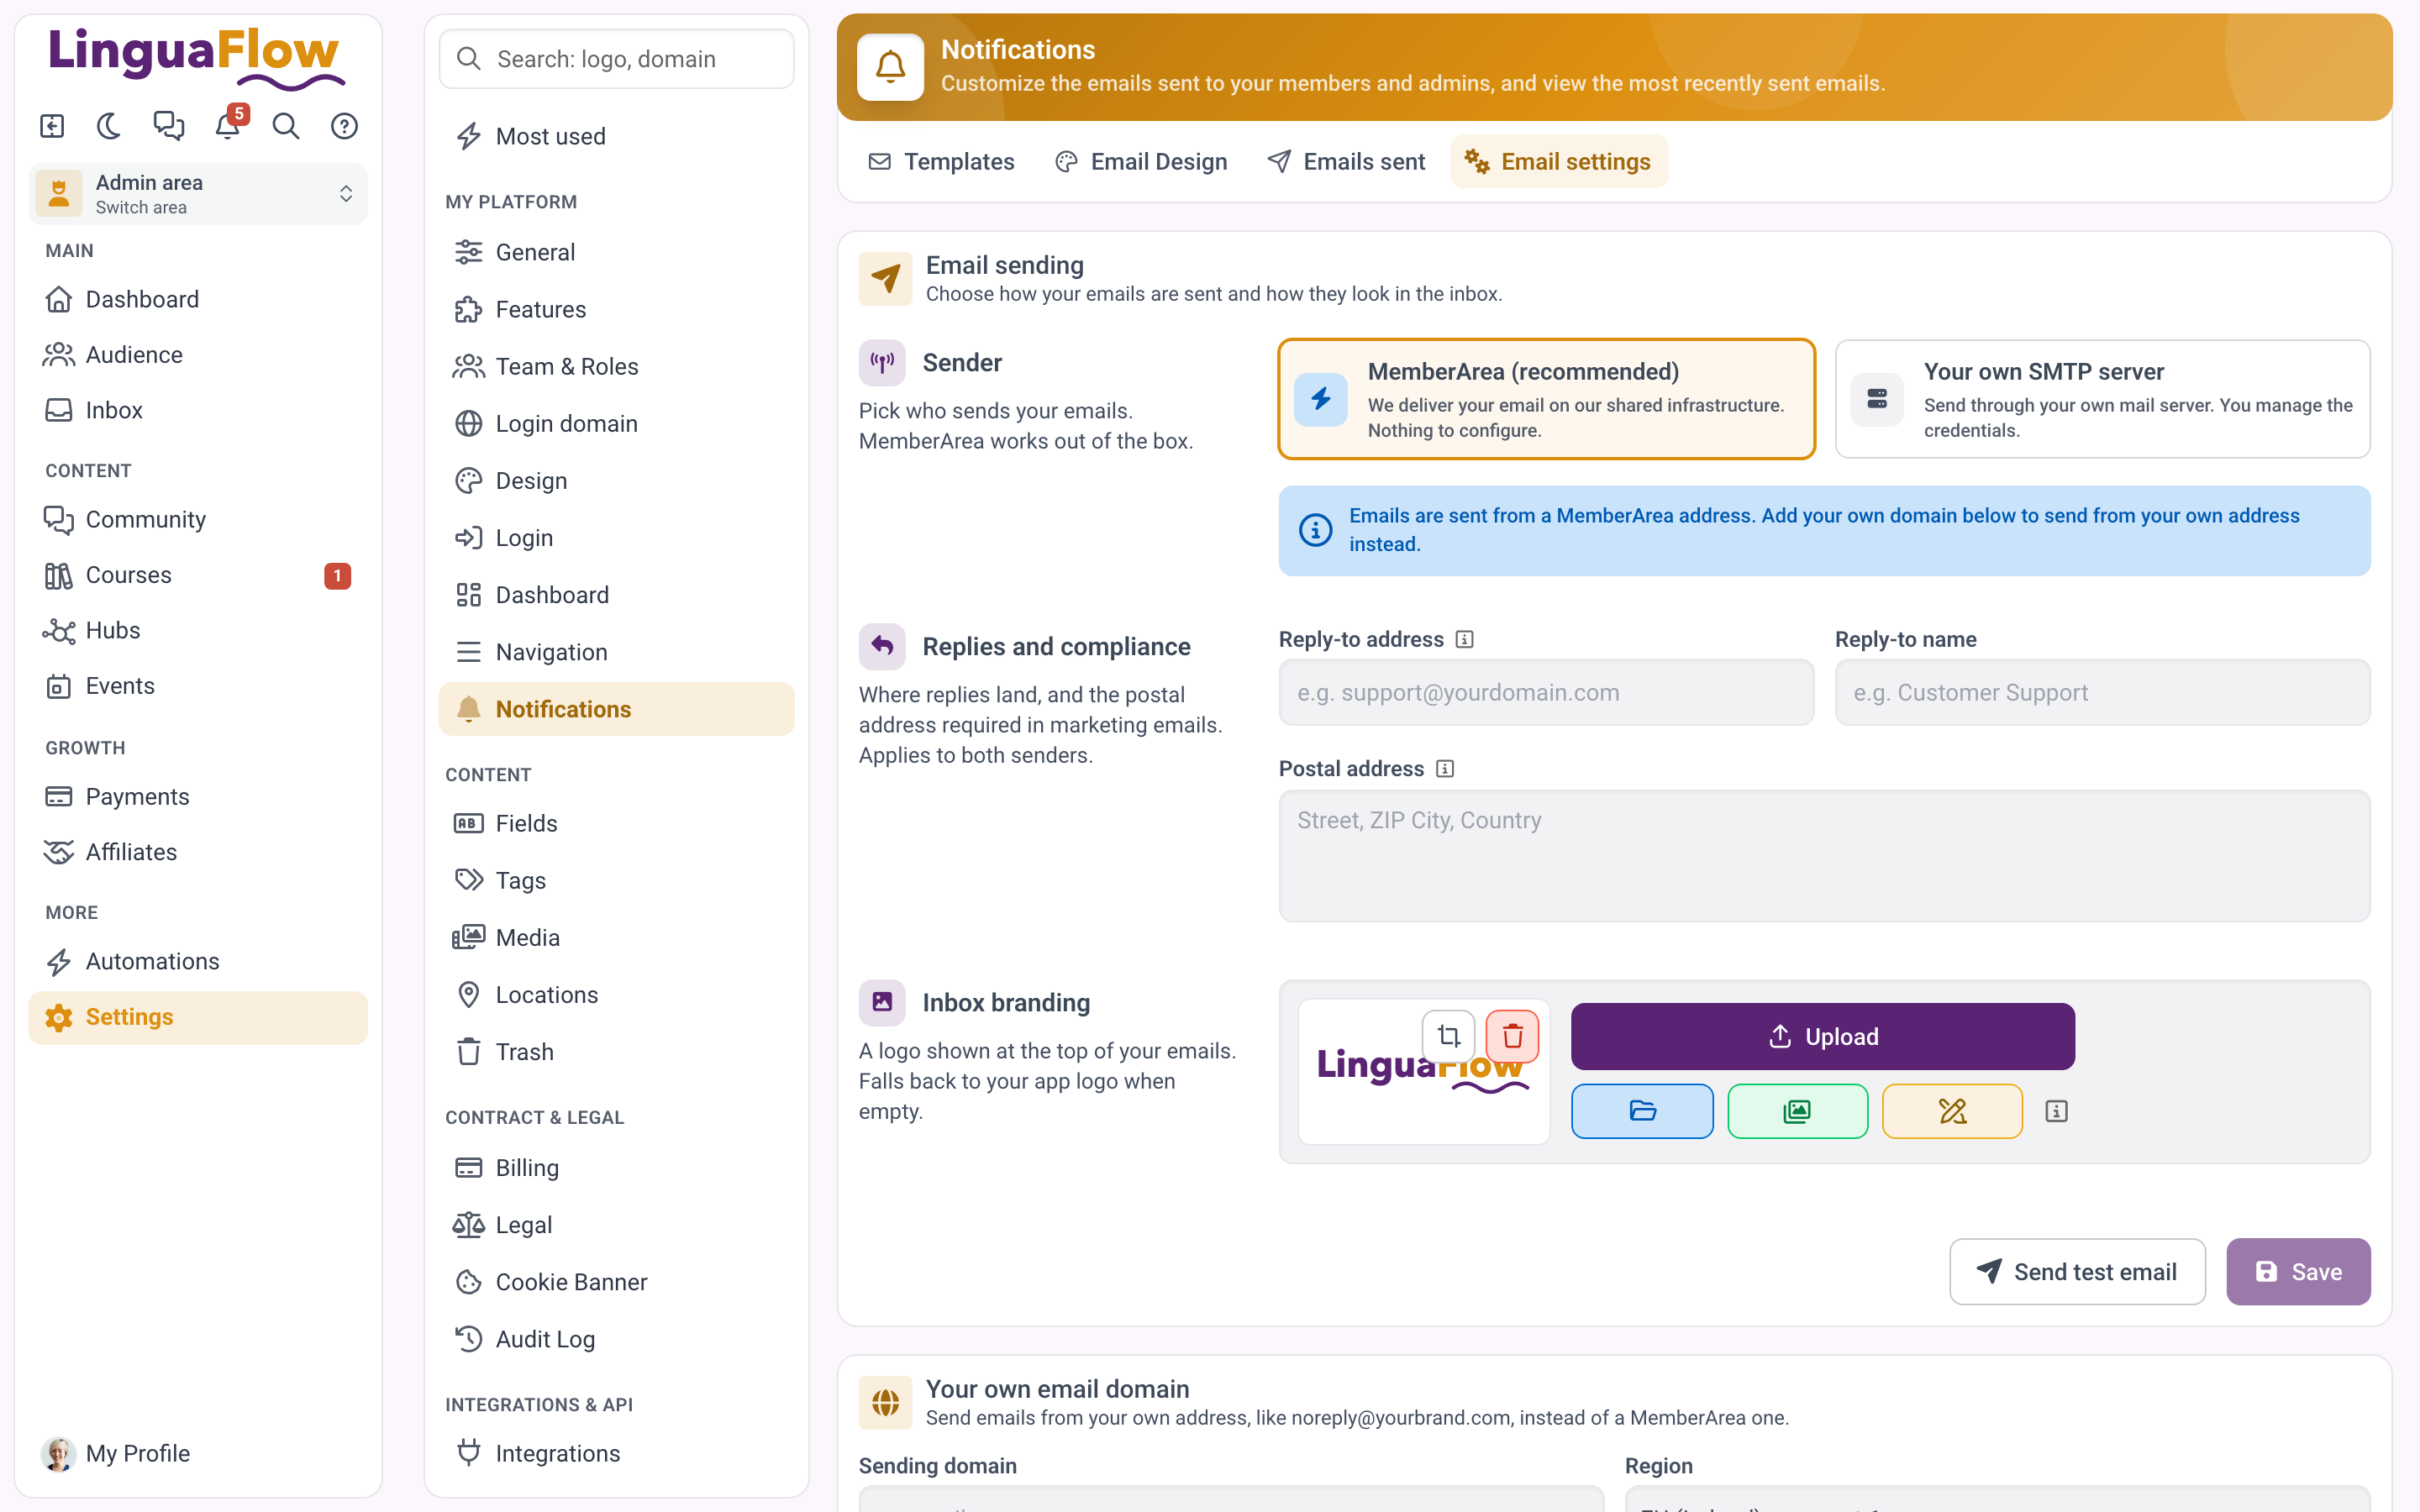Switch to the Email settings tab
The width and height of the screenshot is (2420, 1512).
pos(1558,161)
